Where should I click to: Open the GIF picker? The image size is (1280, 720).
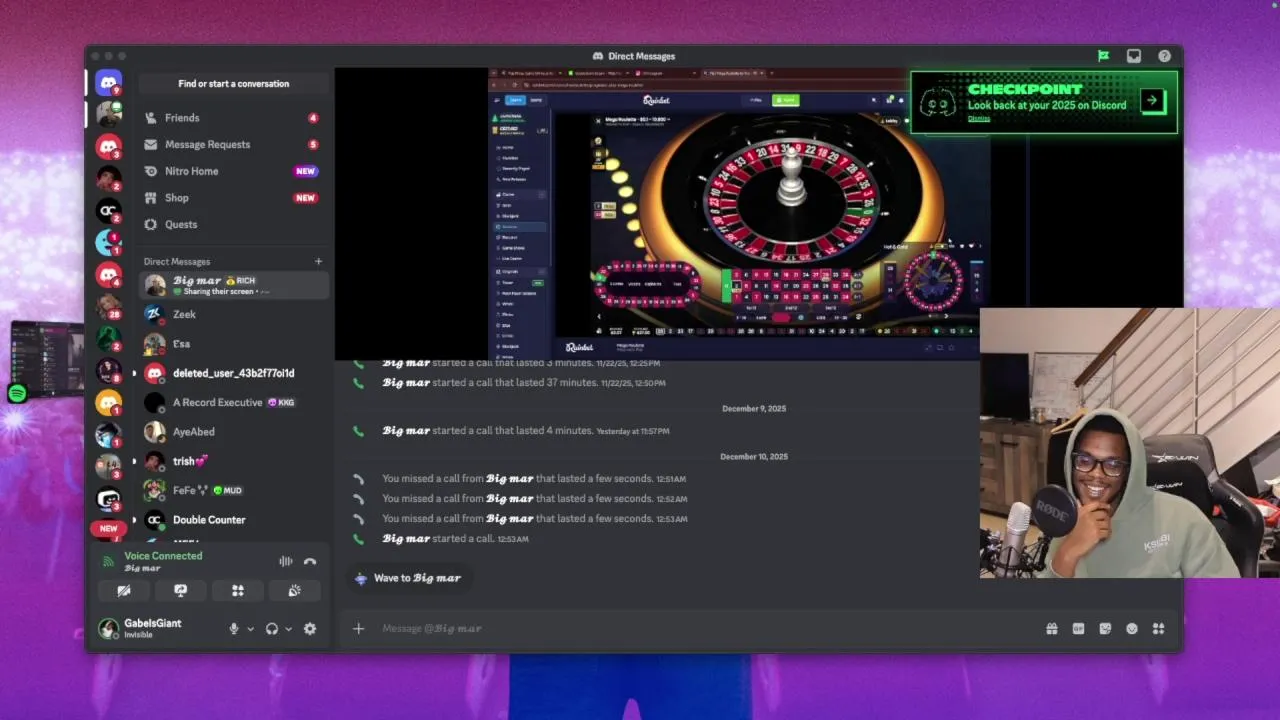tap(1078, 629)
